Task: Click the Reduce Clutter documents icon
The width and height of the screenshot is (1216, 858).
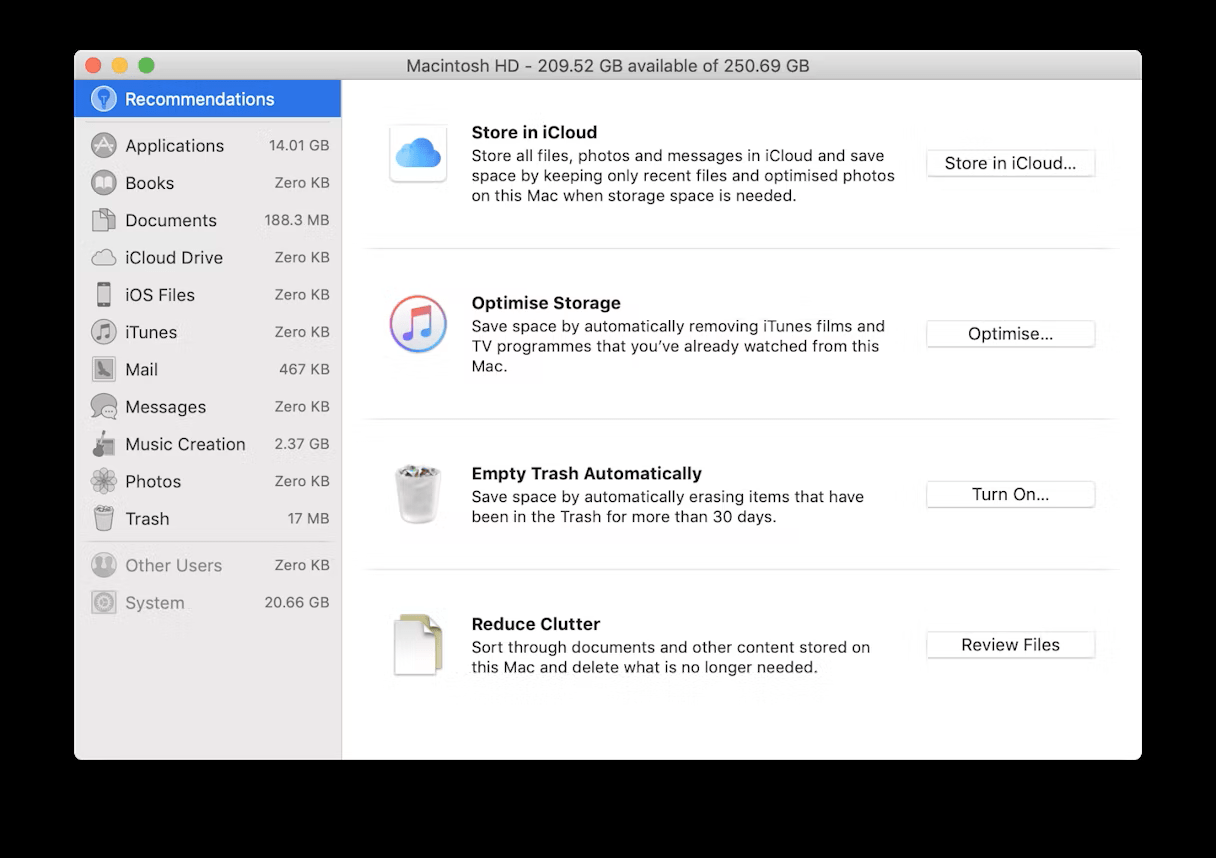Action: click(x=418, y=644)
